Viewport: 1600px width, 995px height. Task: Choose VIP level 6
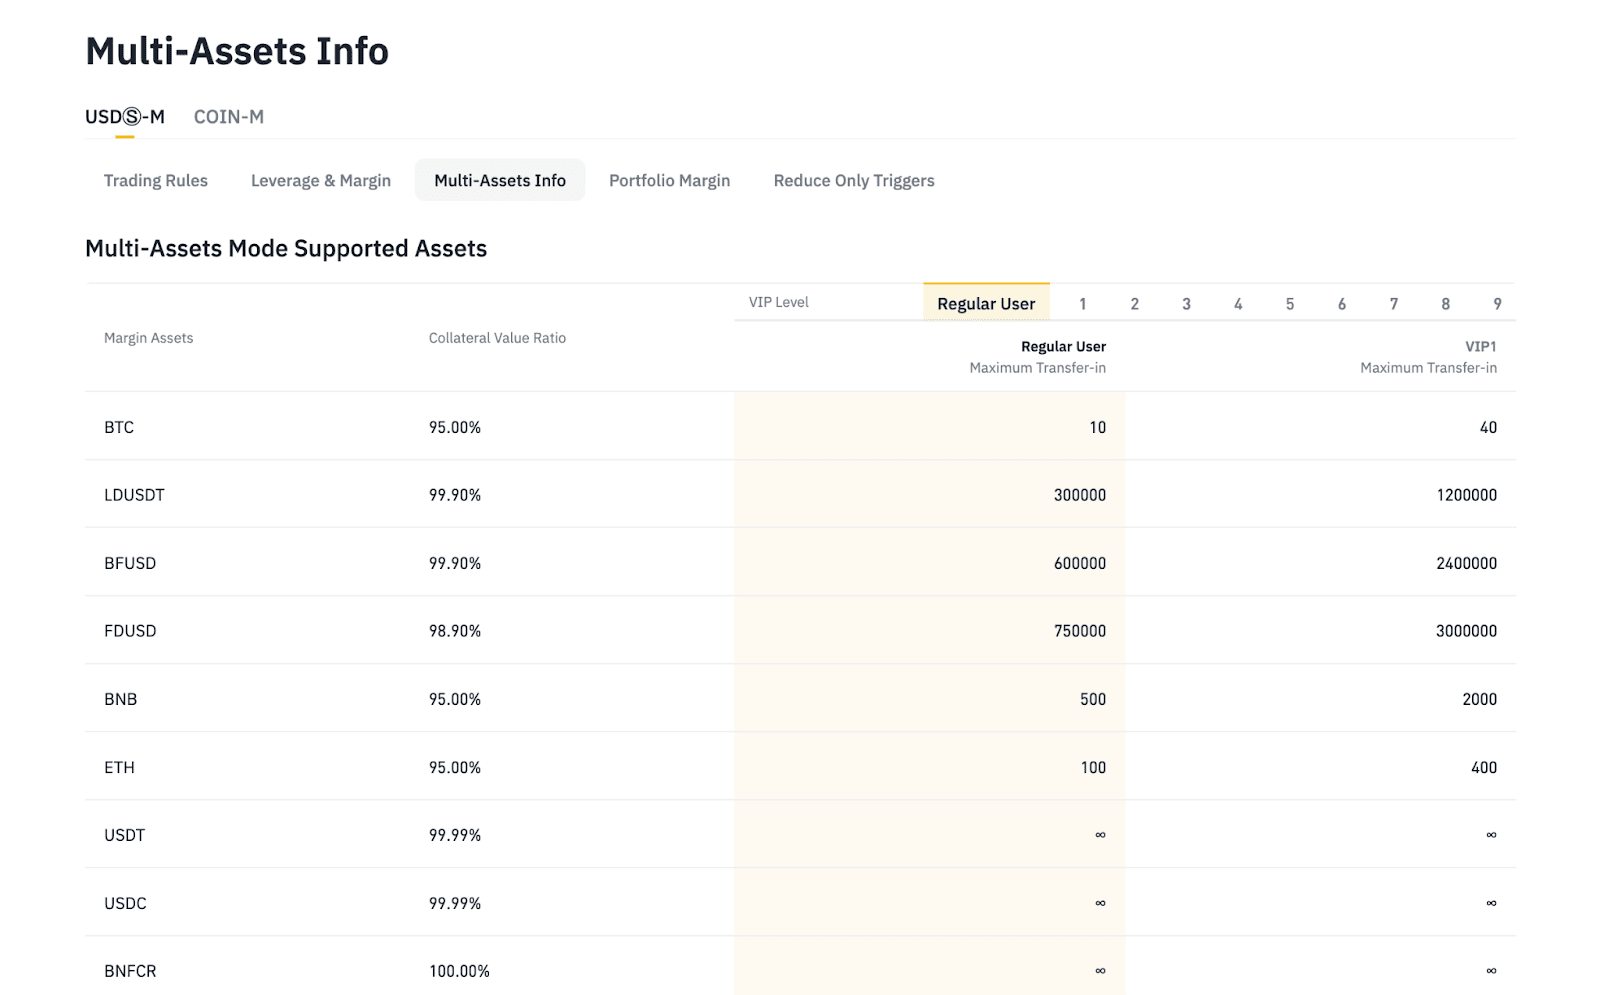[1342, 304]
